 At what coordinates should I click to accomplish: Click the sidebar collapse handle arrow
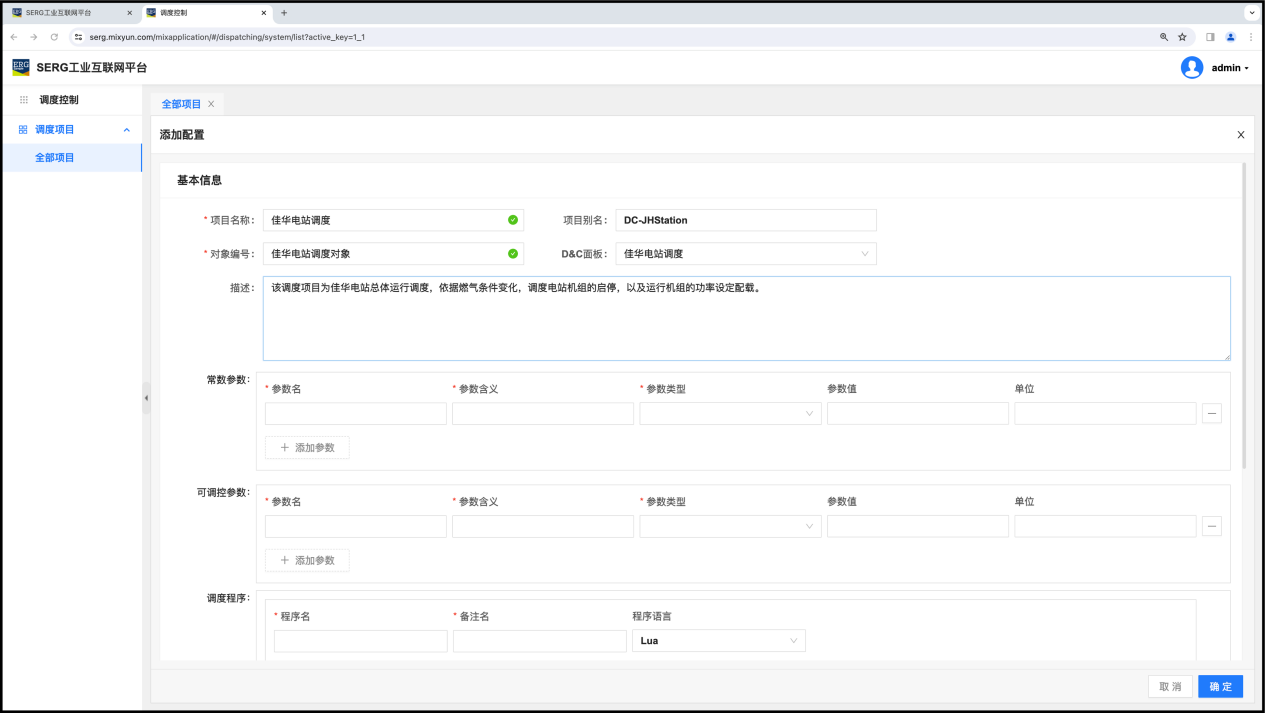click(146, 398)
